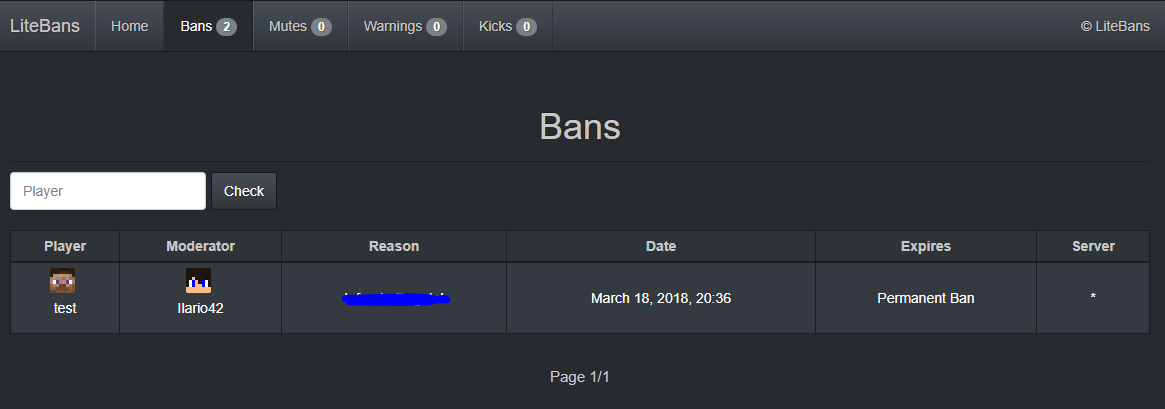1165x409 pixels.
Task: Click the Warnings count badge
Action: point(436,27)
